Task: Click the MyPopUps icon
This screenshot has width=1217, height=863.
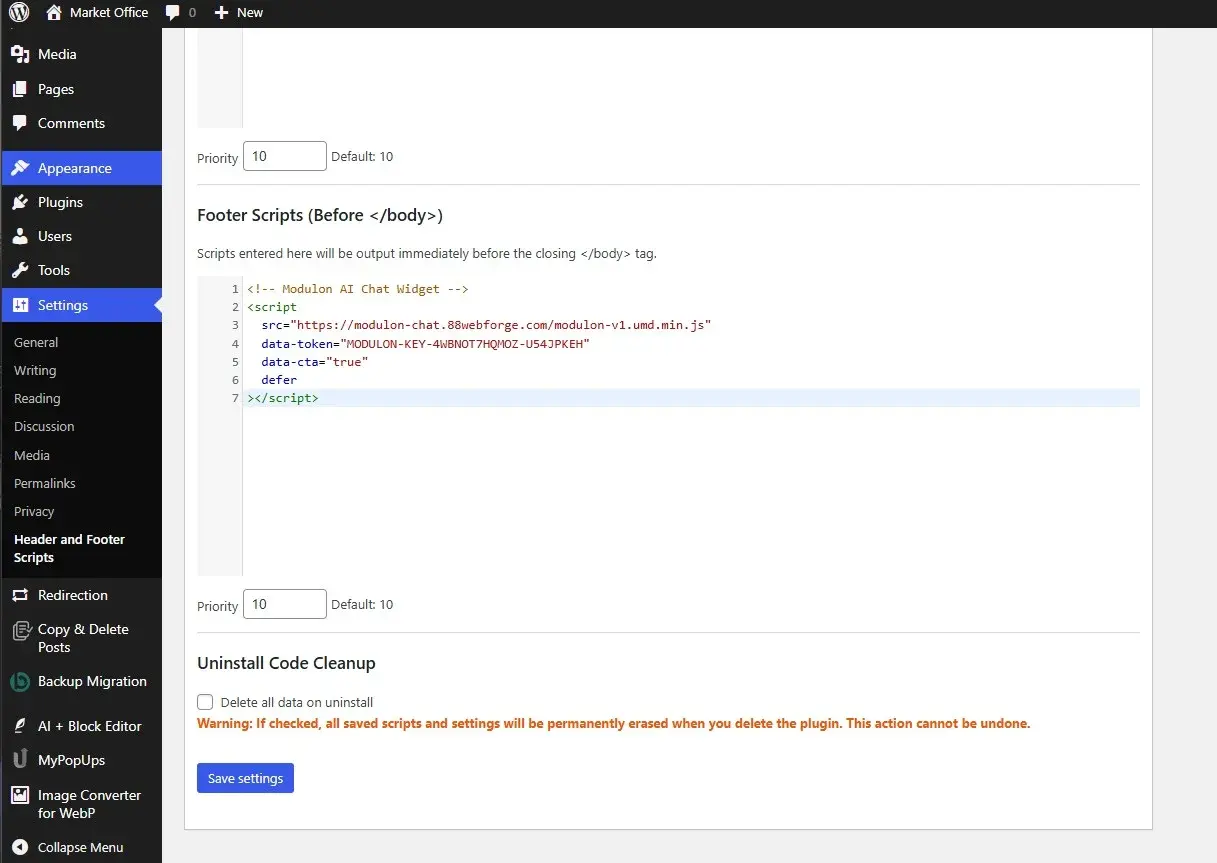Action: tap(20, 760)
